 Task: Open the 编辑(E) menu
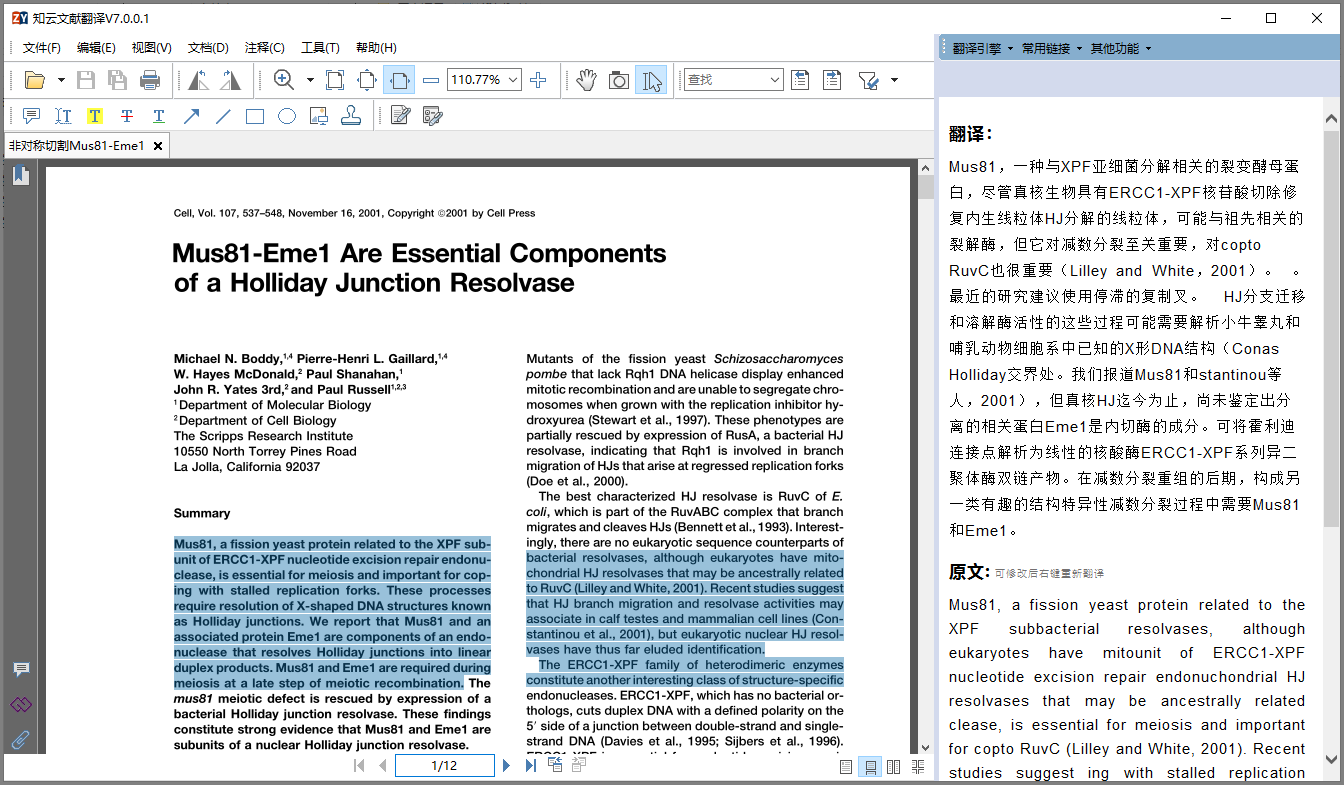96,48
